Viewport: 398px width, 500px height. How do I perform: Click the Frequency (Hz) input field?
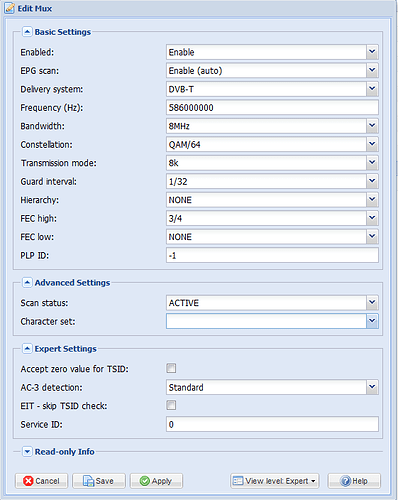(272, 108)
